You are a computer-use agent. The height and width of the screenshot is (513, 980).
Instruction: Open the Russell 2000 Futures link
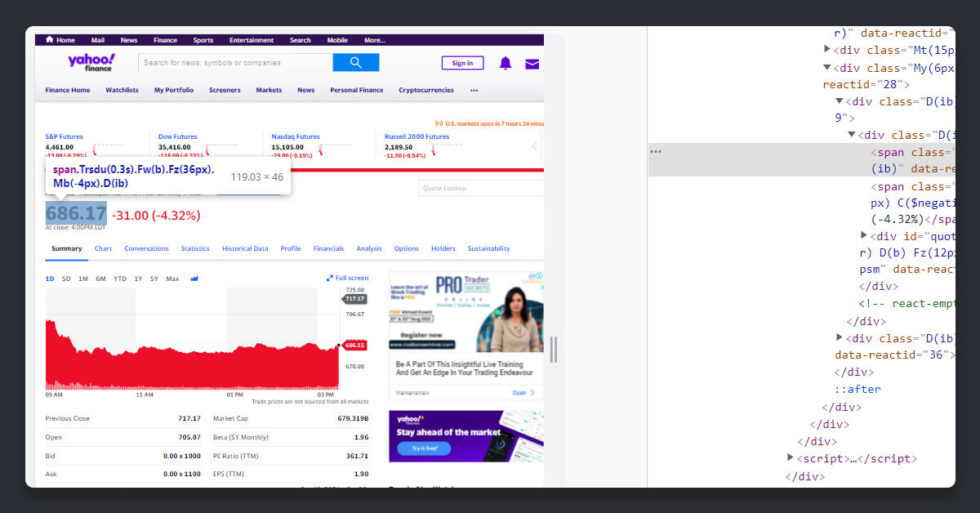[x=417, y=136]
